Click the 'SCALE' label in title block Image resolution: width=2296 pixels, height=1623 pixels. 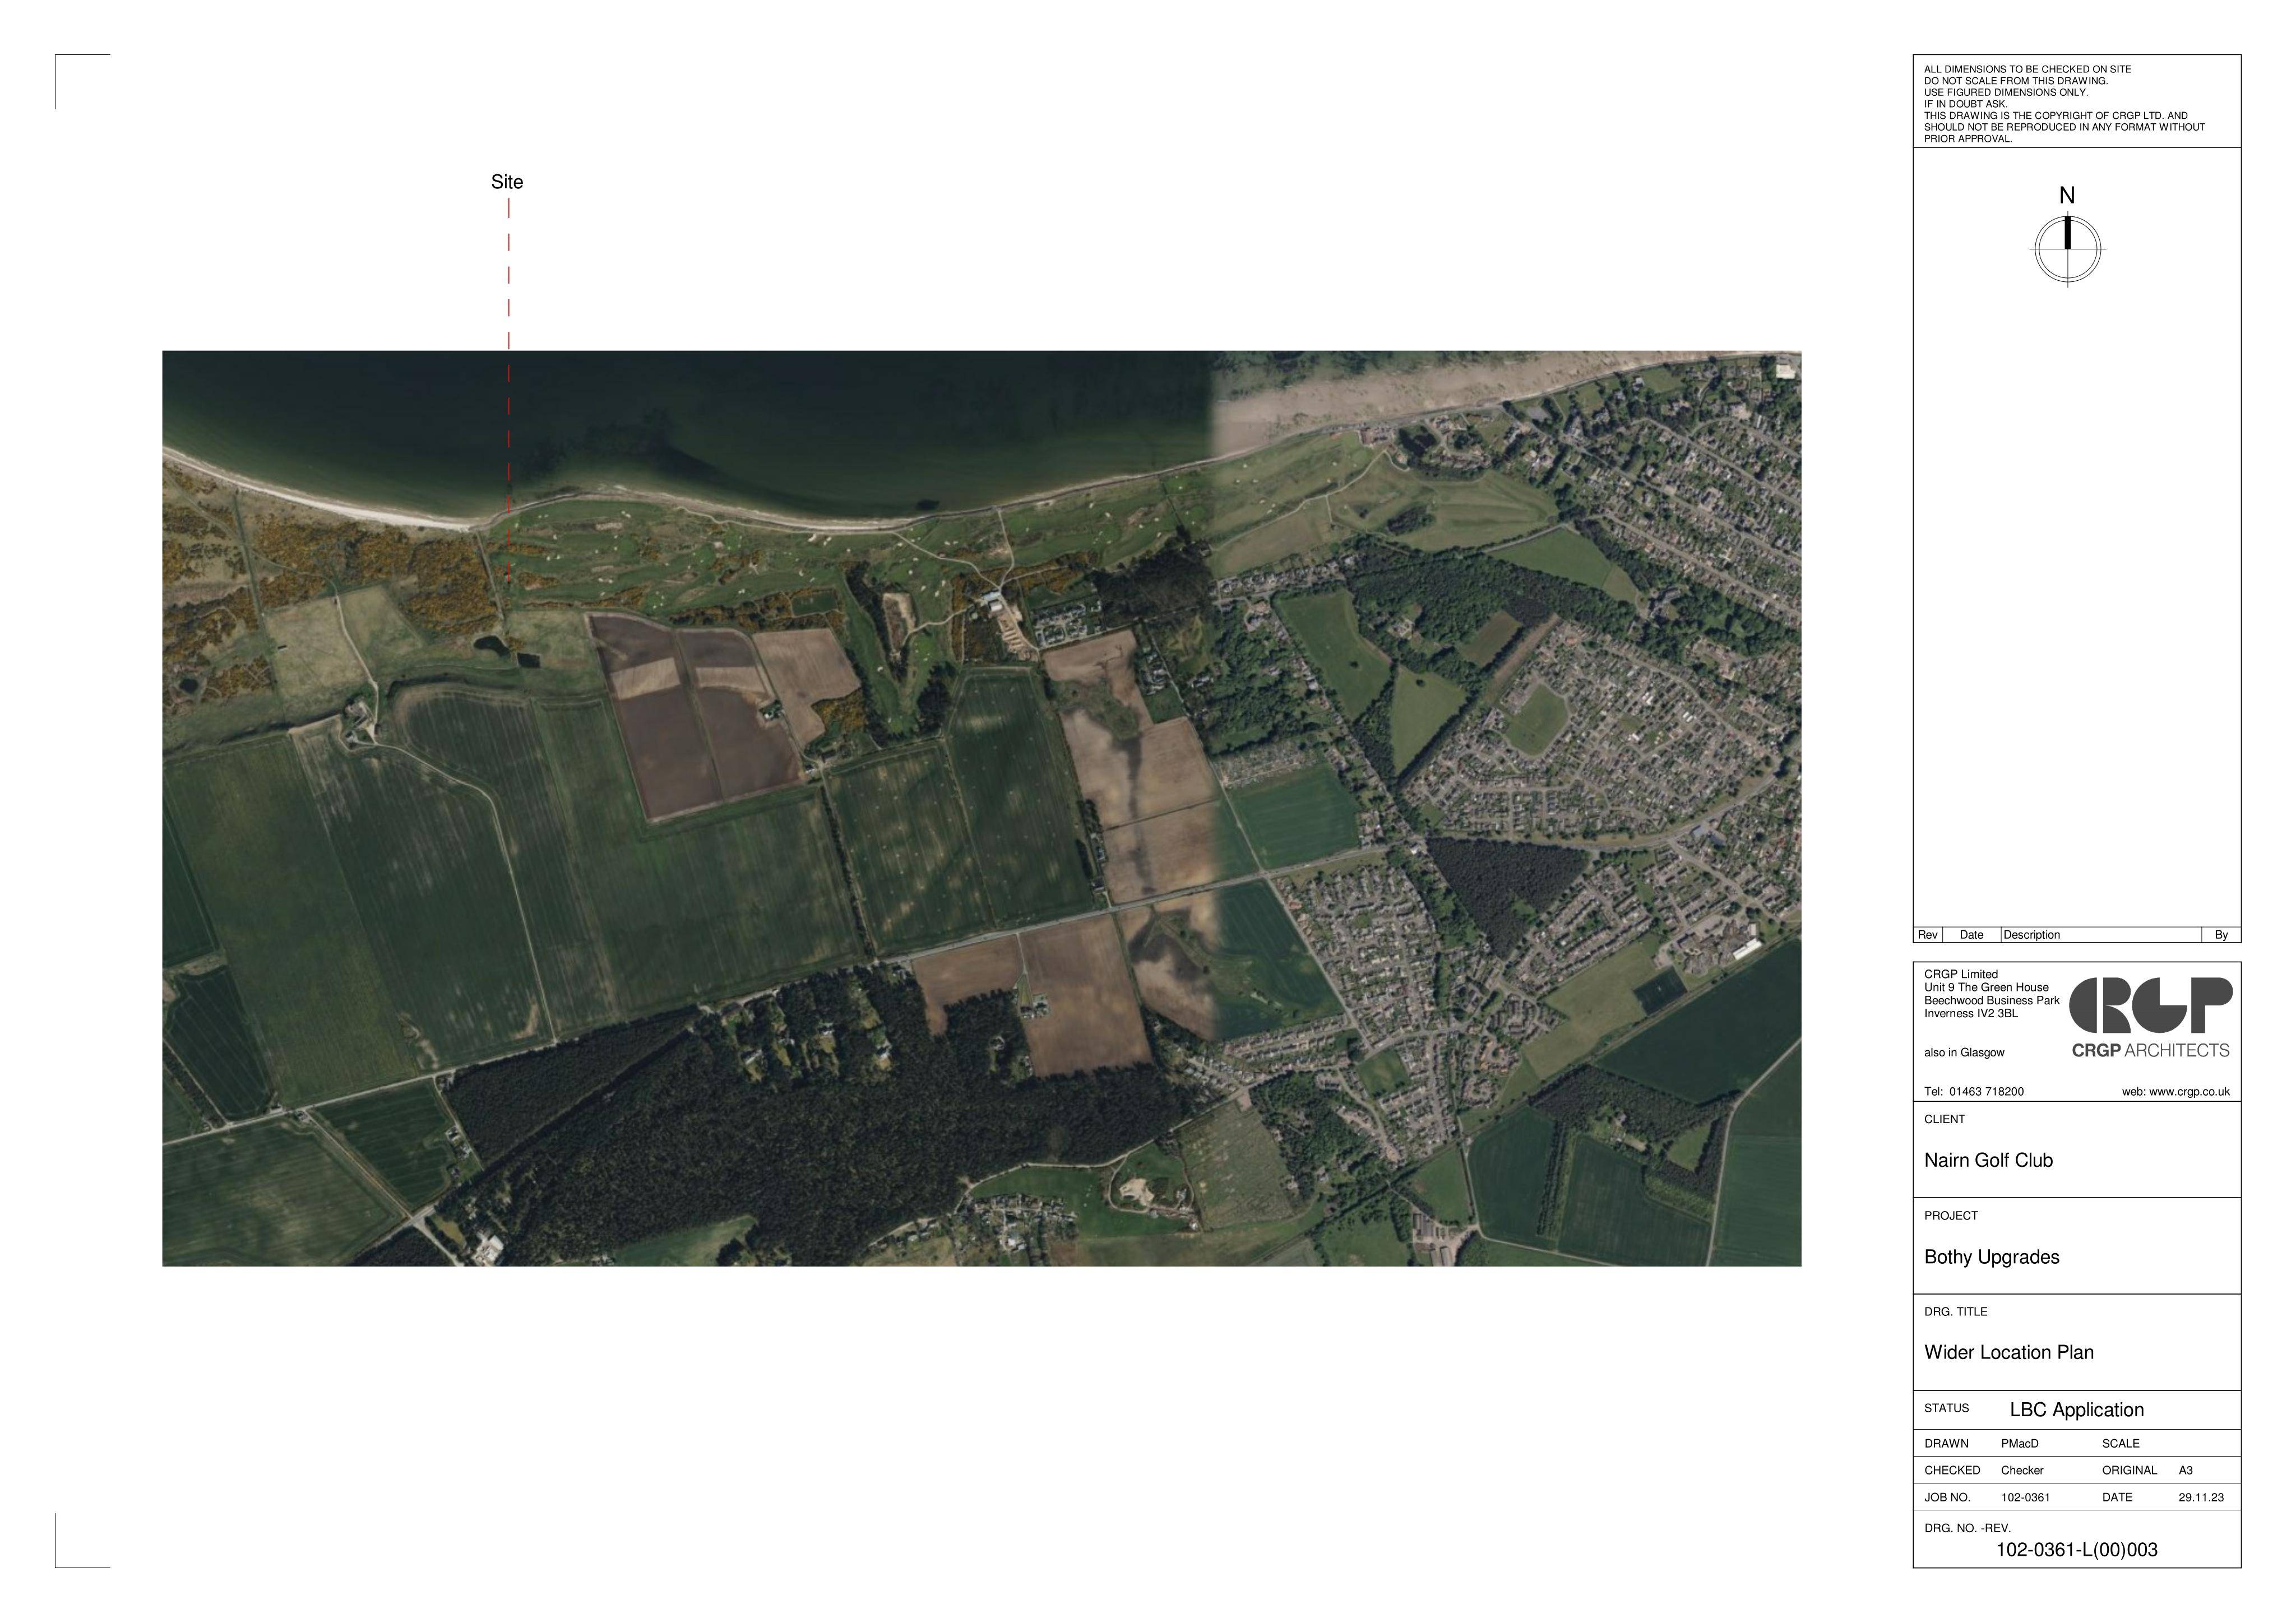(x=2120, y=1444)
